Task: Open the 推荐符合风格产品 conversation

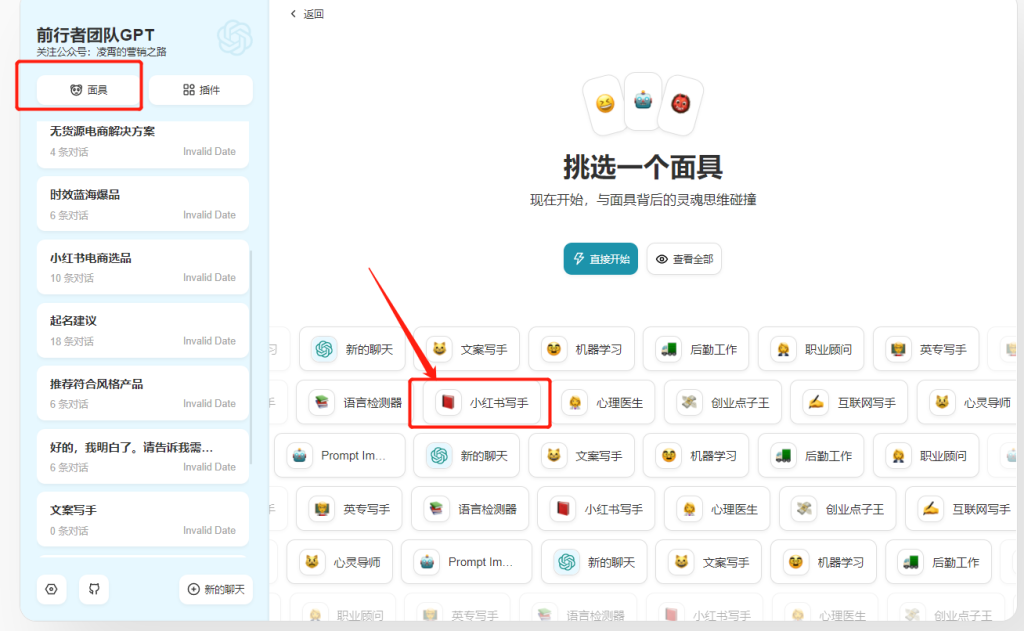Action: (x=143, y=393)
